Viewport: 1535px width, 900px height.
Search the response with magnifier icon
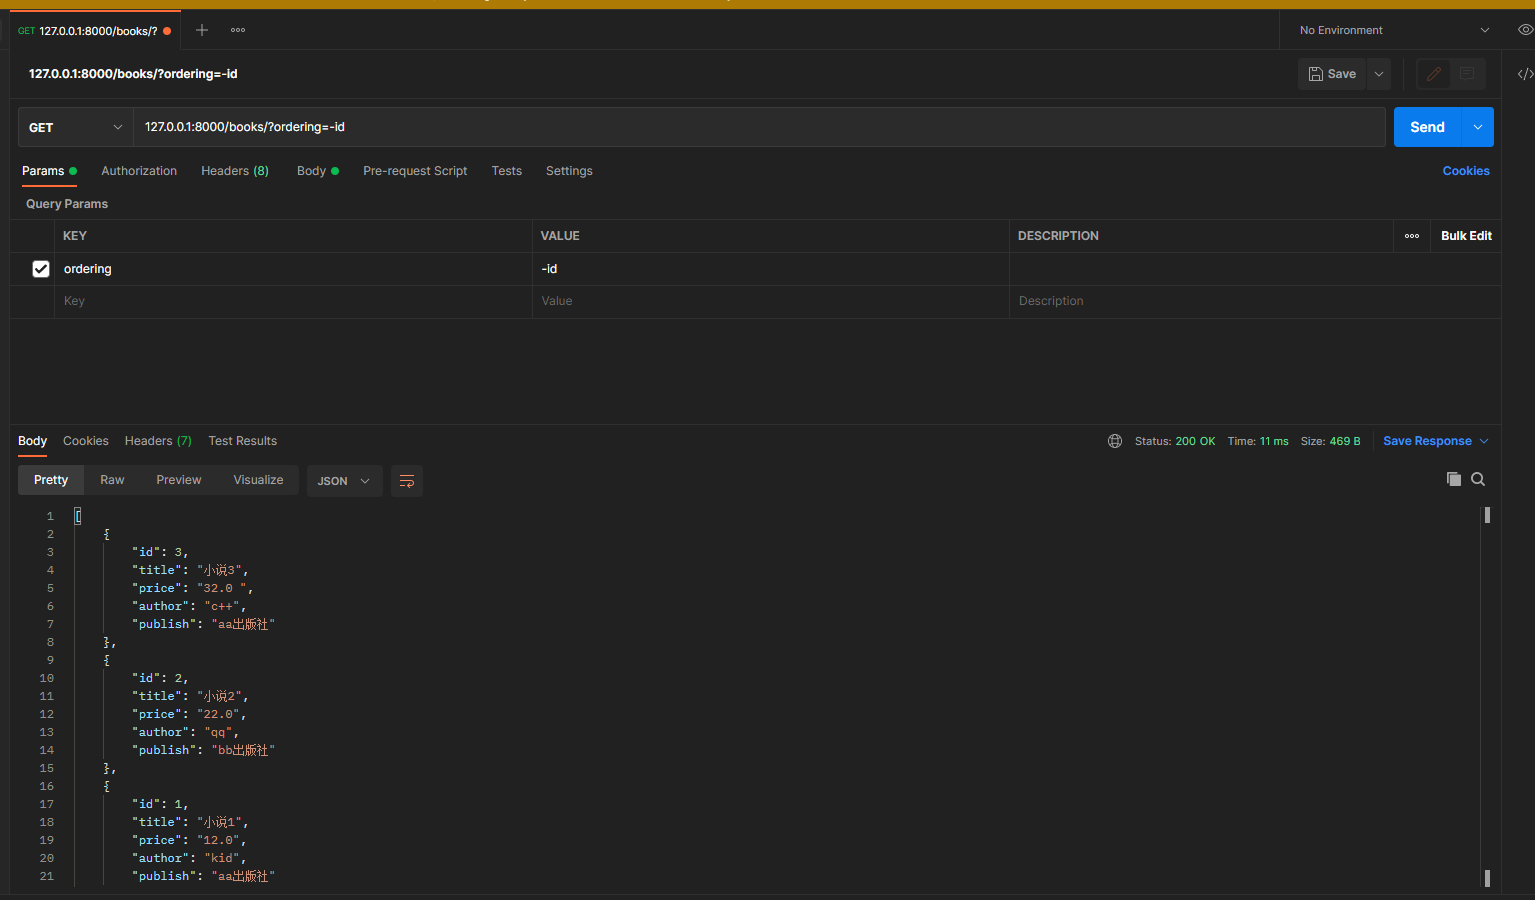click(x=1478, y=480)
